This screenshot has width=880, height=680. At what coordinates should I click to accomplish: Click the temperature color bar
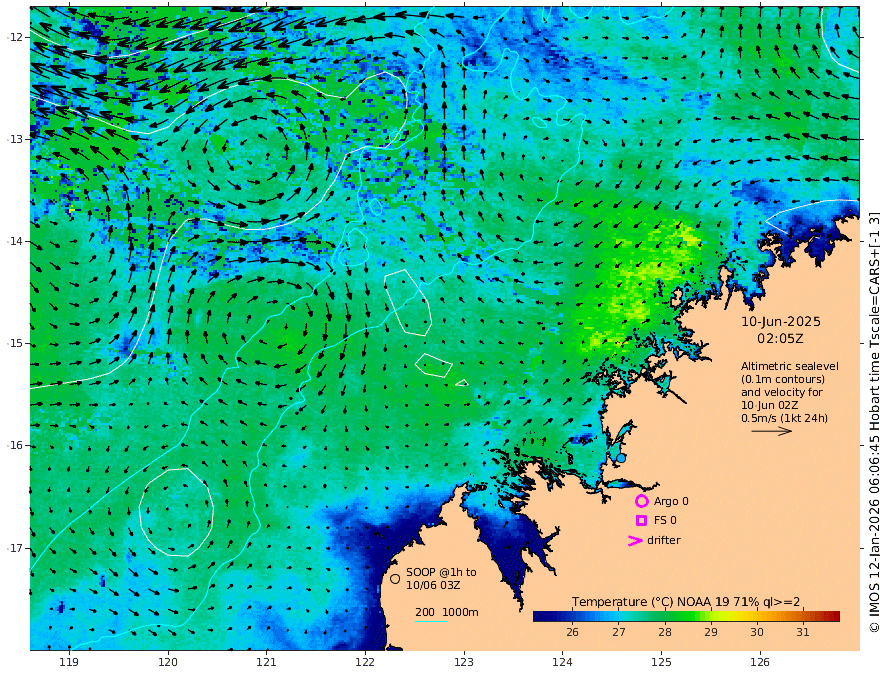[x=686, y=616]
